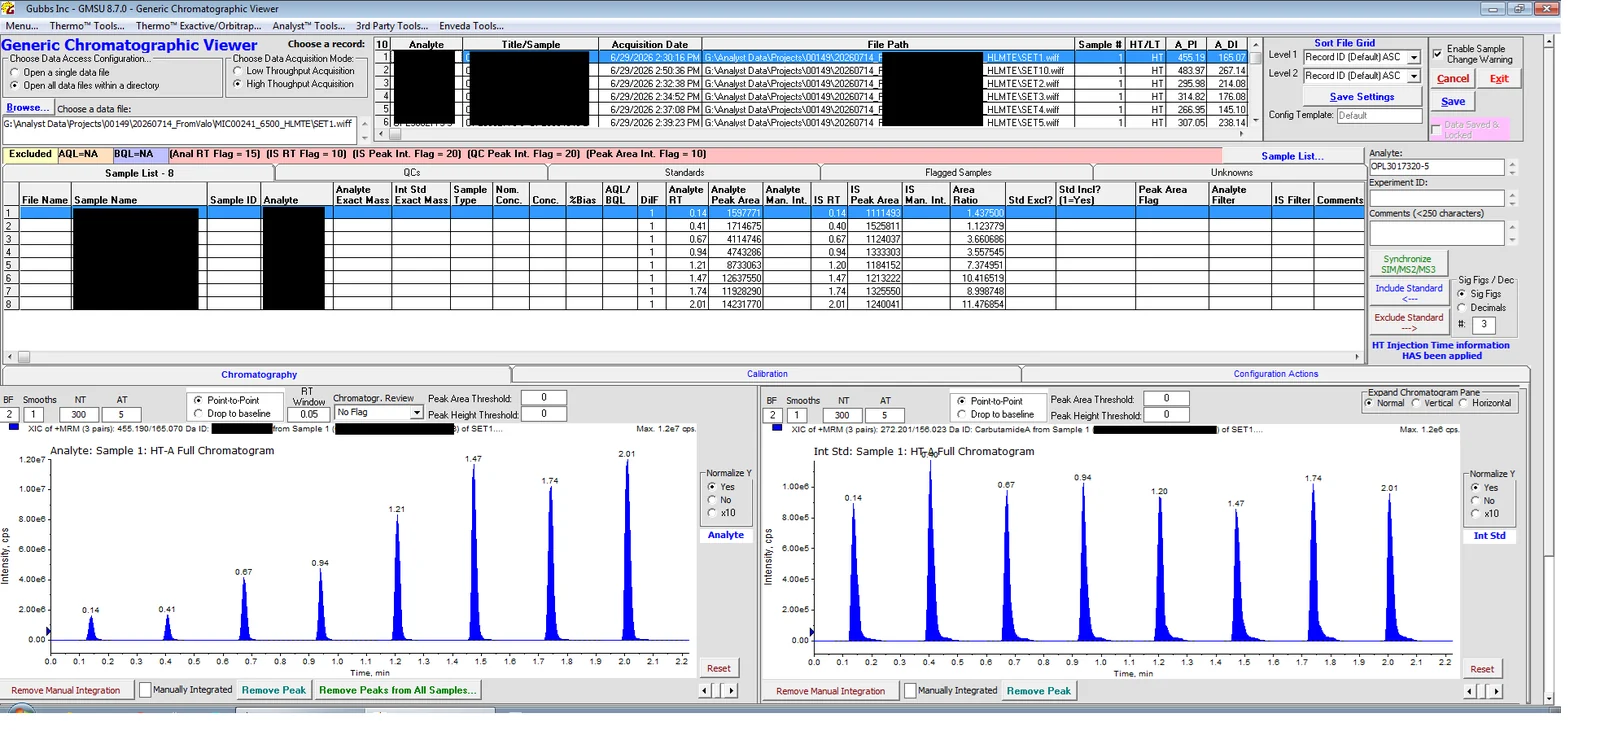Open the 3rd Party Tools... menu
The width and height of the screenshot is (1600, 731).
[391, 26]
